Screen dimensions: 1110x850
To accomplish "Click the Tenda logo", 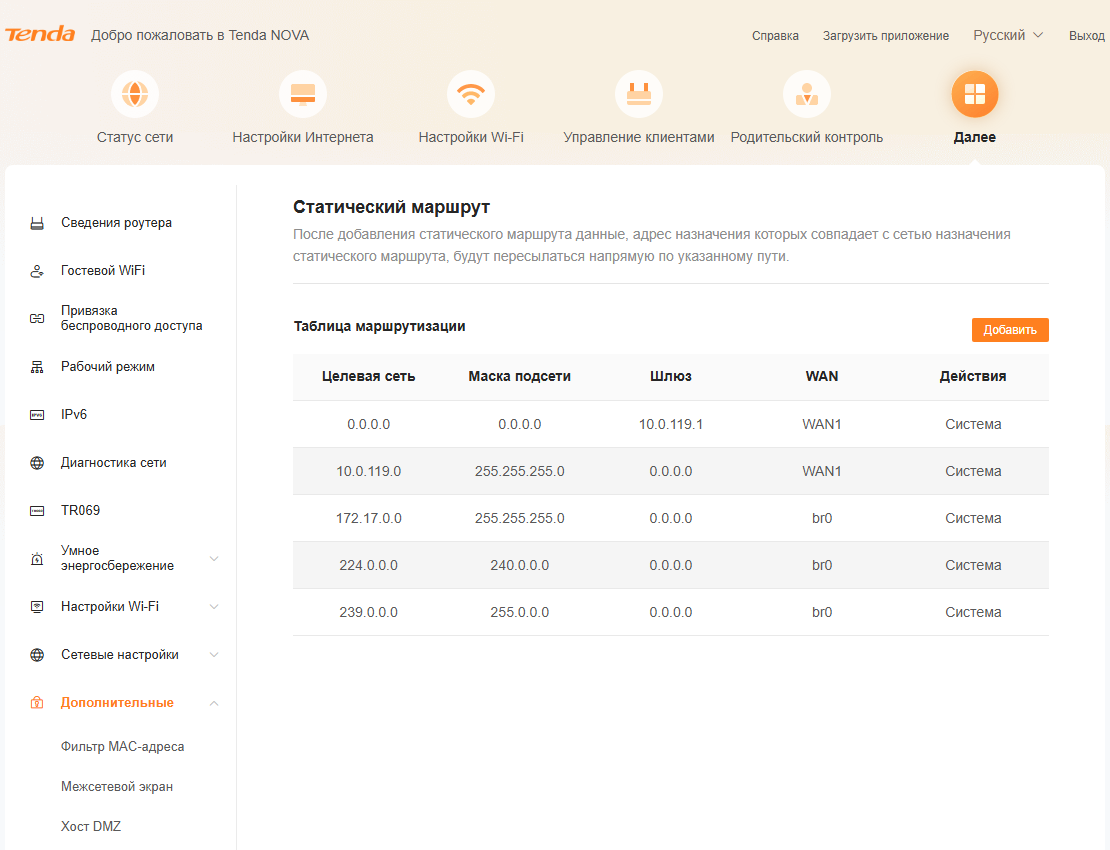I will click(x=40, y=34).
